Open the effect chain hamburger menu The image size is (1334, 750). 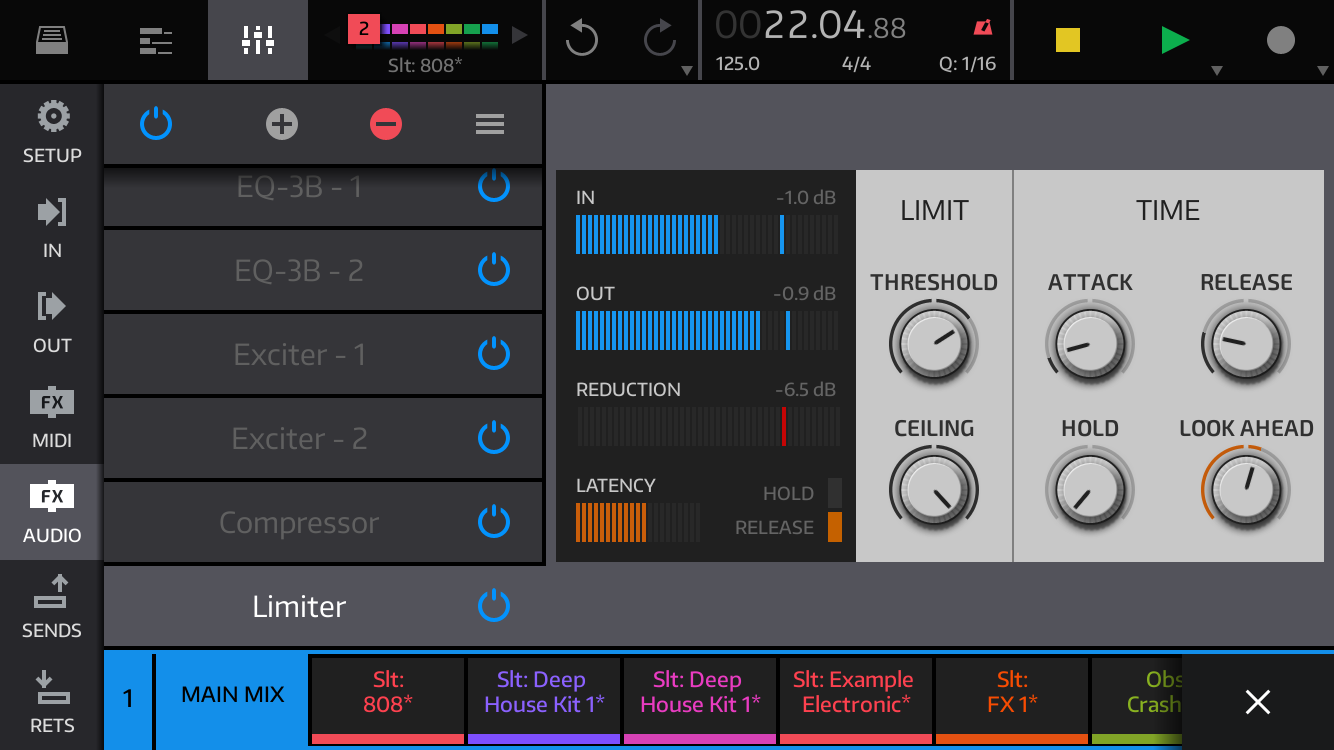click(489, 124)
